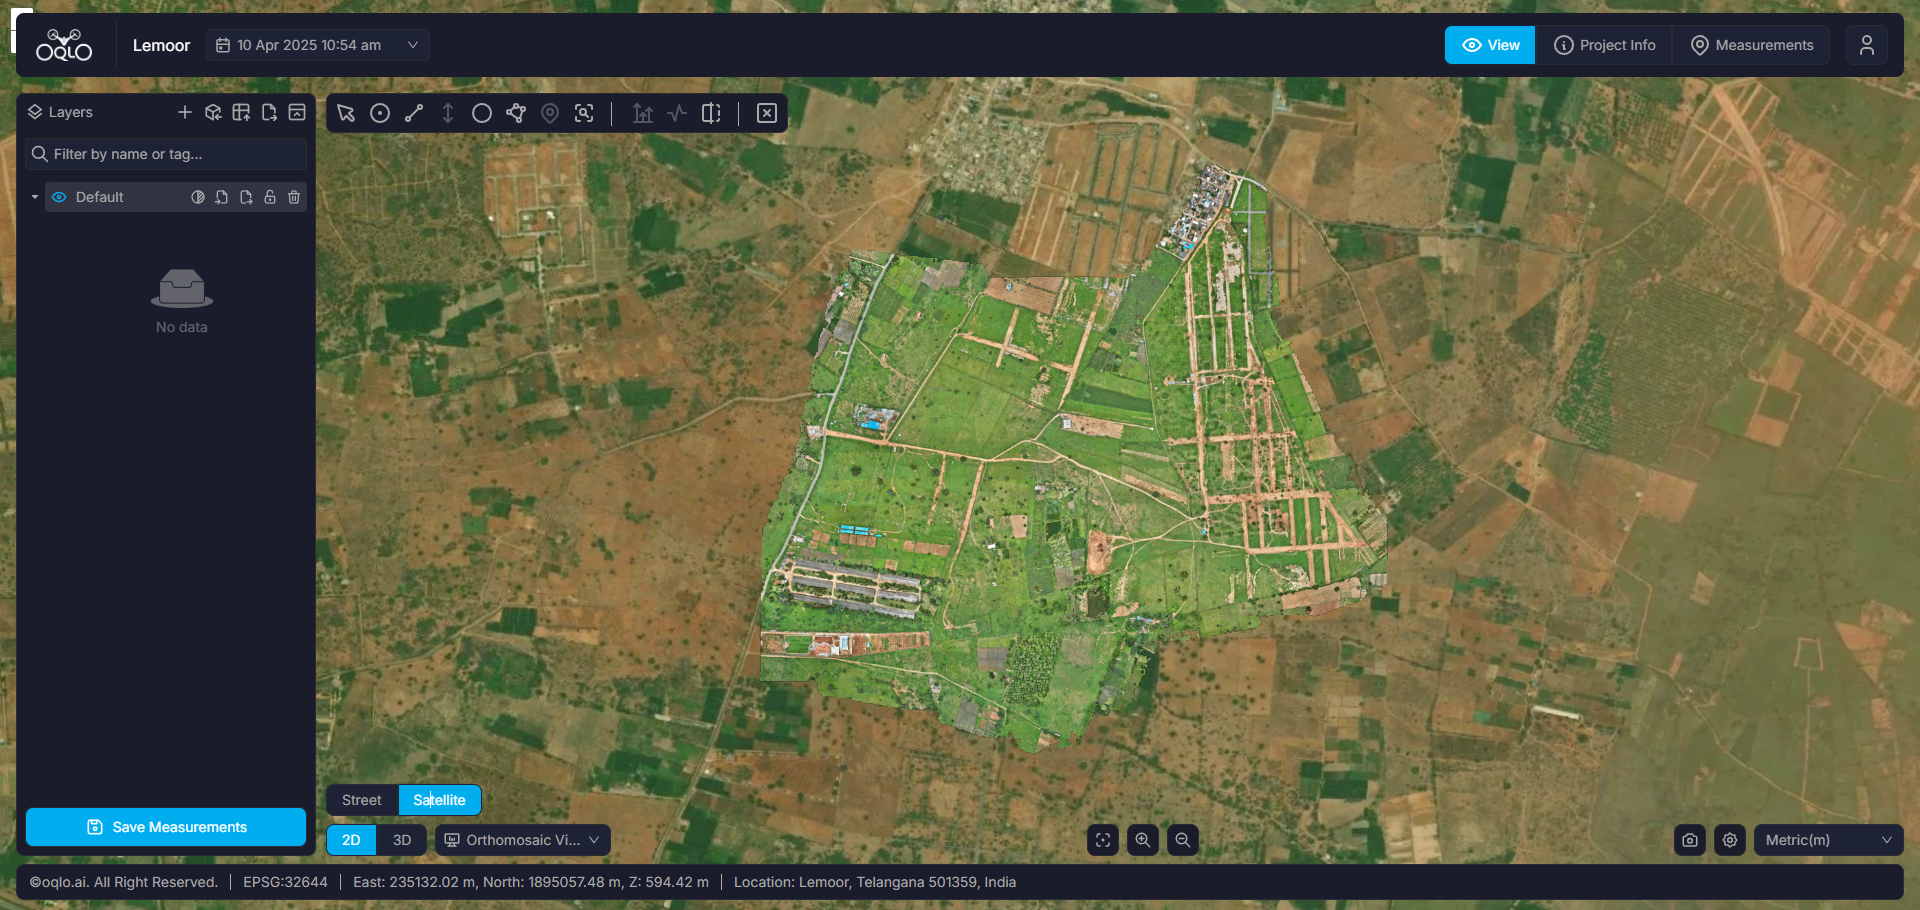This screenshot has height=910, width=1920.
Task: Open the Orthomosaic view dropdown
Action: click(x=522, y=840)
